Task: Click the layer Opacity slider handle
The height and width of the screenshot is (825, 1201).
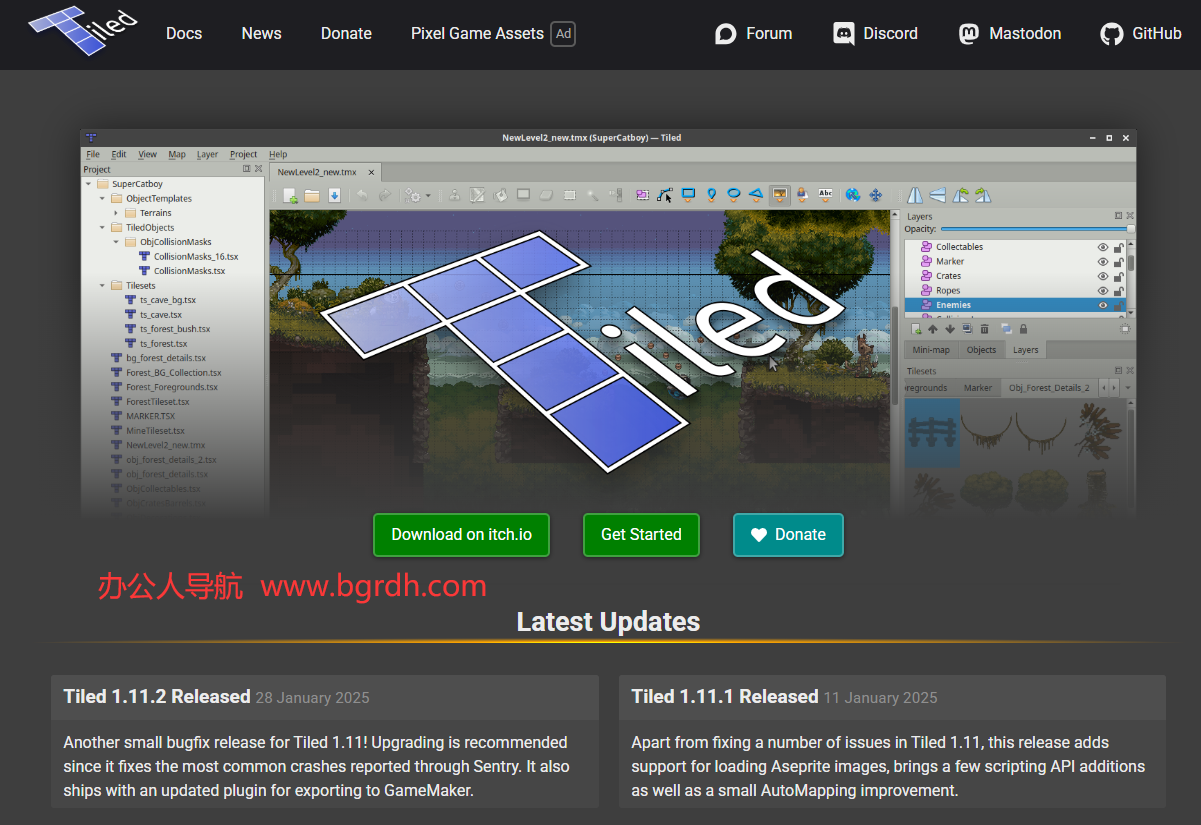Action: [x=1130, y=229]
